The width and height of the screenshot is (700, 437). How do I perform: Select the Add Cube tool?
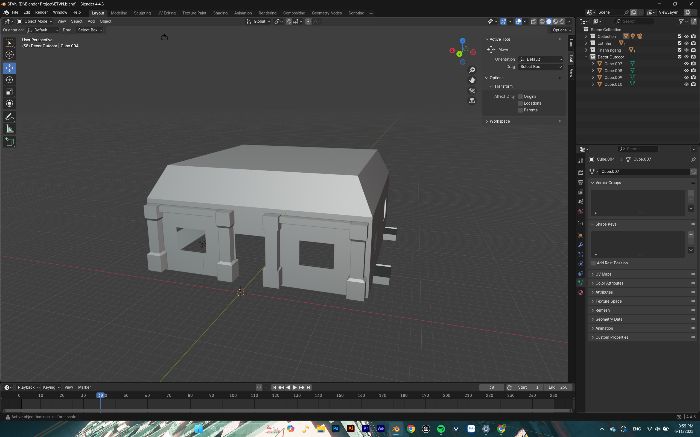click(9, 142)
